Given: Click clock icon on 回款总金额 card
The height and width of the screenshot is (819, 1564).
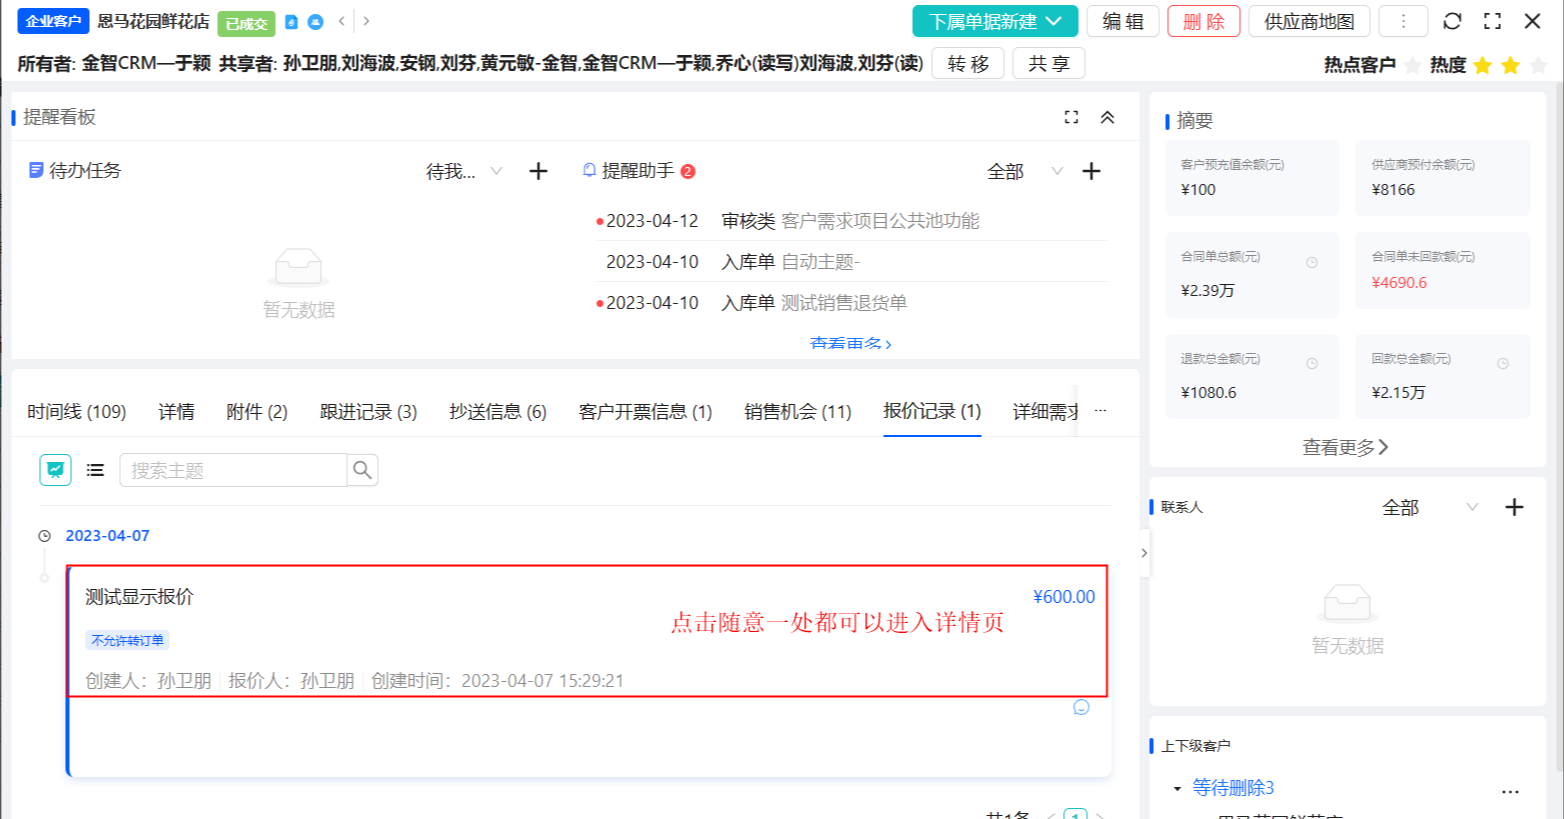Looking at the screenshot, I should click(1502, 364).
